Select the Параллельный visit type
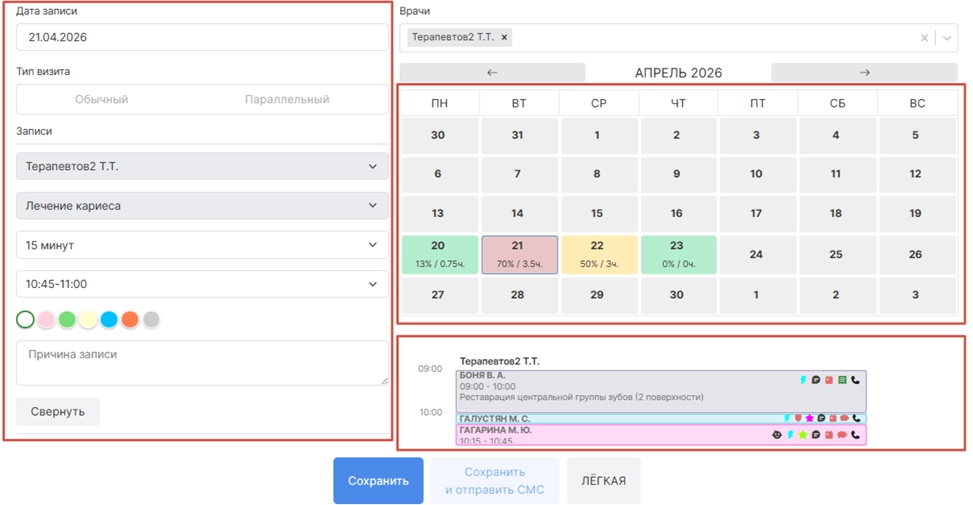The height and width of the screenshot is (505, 973). point(287,100)
